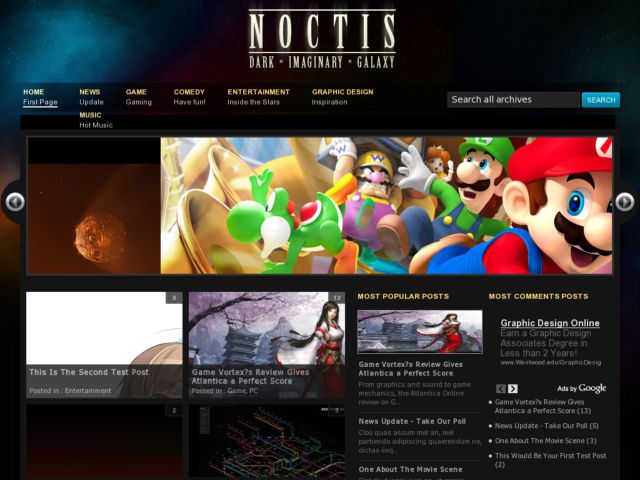The height and width of the screenshot is (480, 640).
Task: Click the ad description 'Earn a Graphic Design'
Action: pyautogui.click(x=546, y=343)
